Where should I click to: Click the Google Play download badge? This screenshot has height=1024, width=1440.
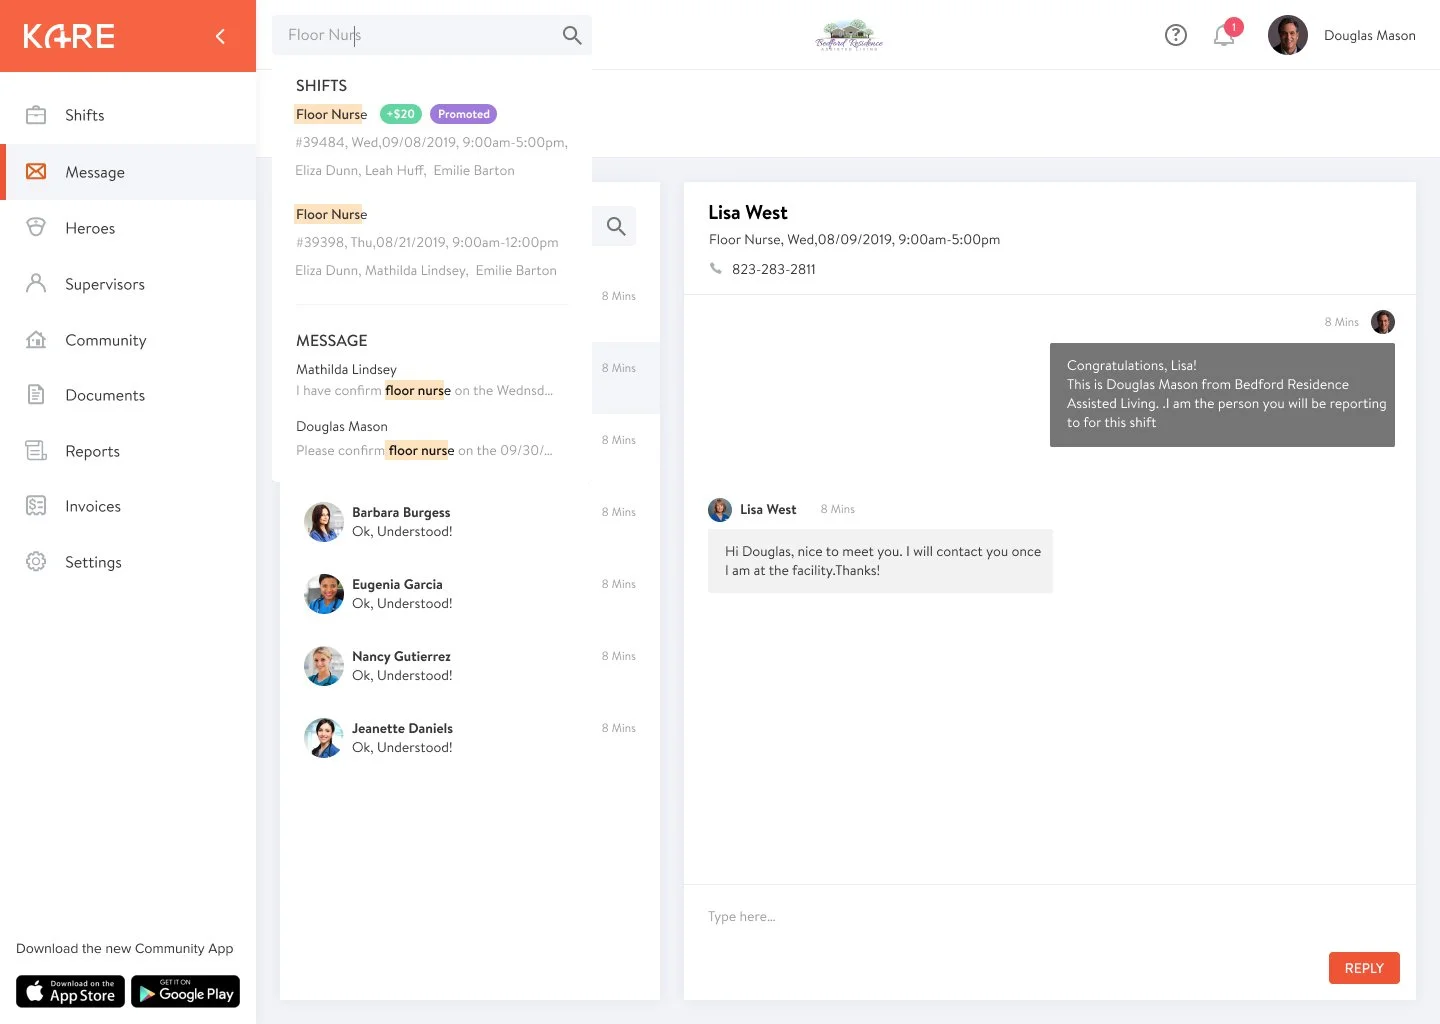185,992
